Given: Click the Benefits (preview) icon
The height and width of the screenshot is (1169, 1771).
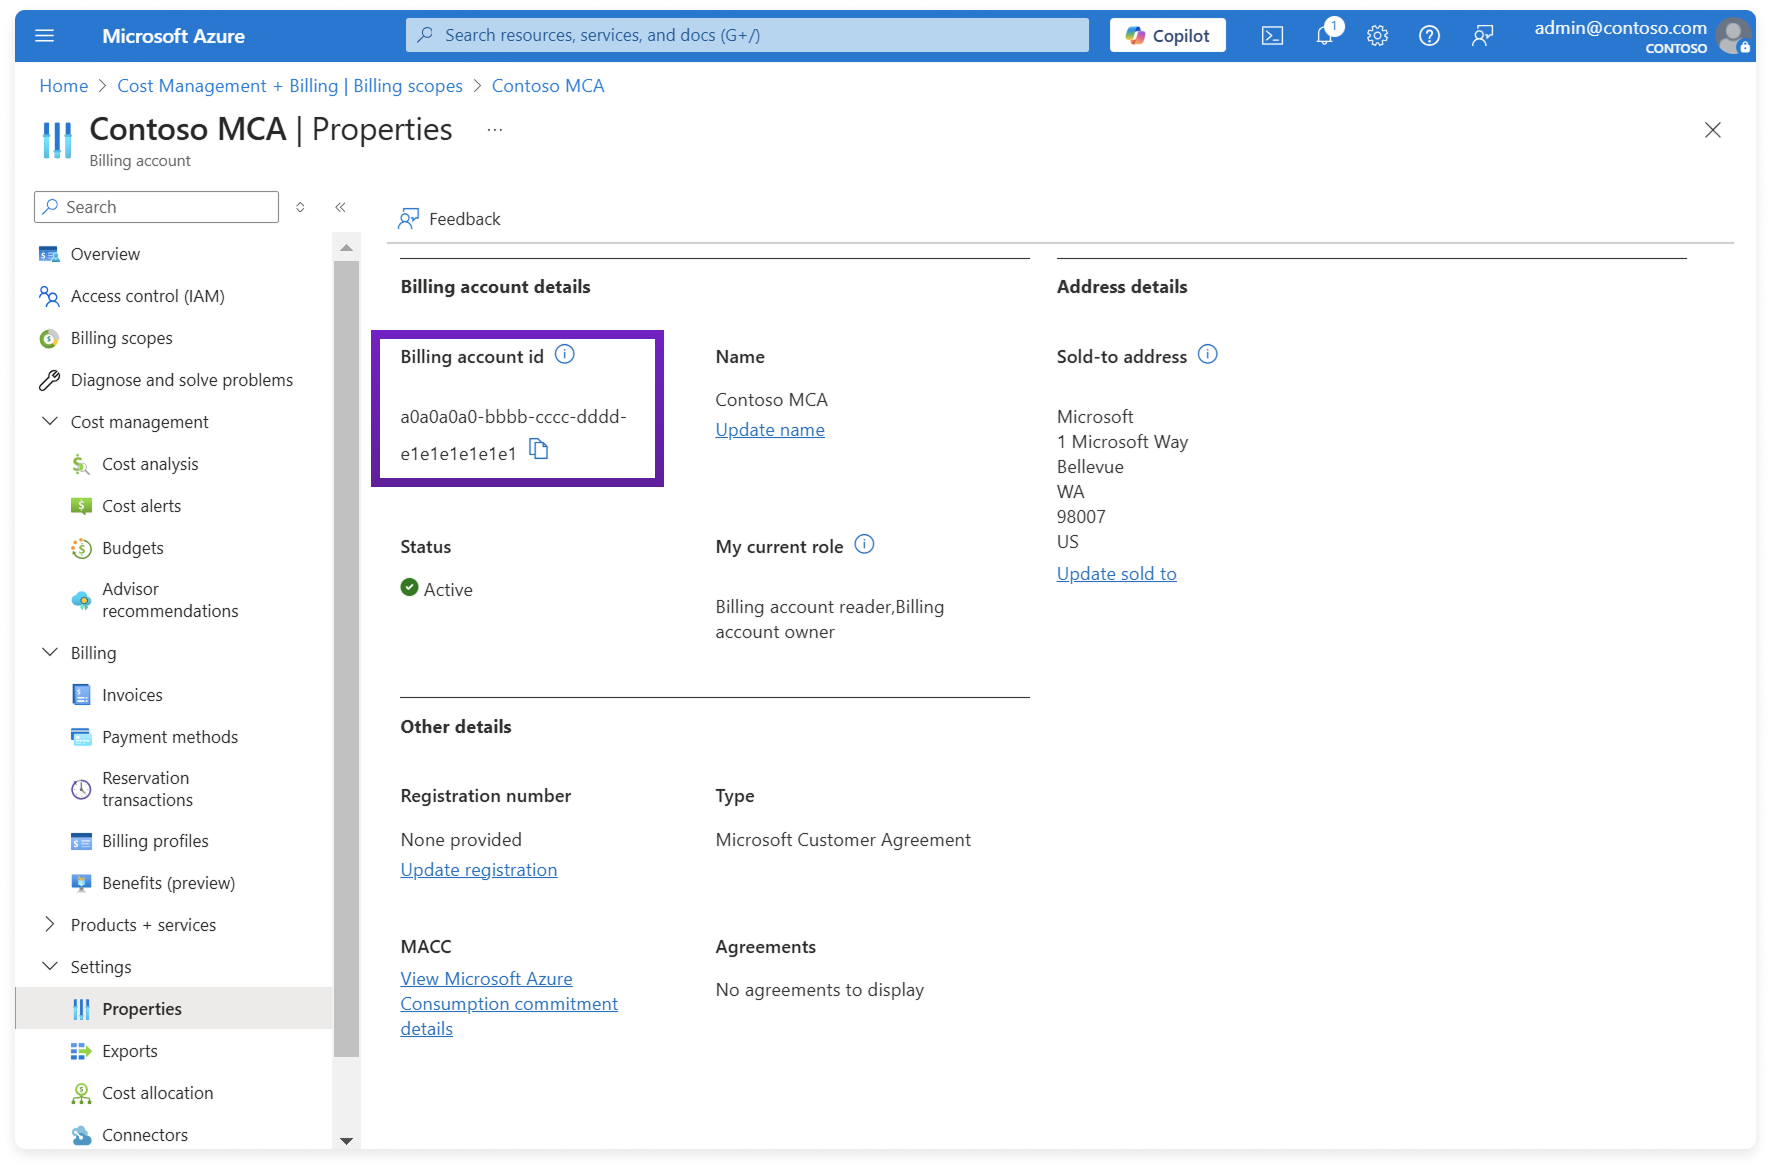Looking at the screenshot, I should click(81, 883).
